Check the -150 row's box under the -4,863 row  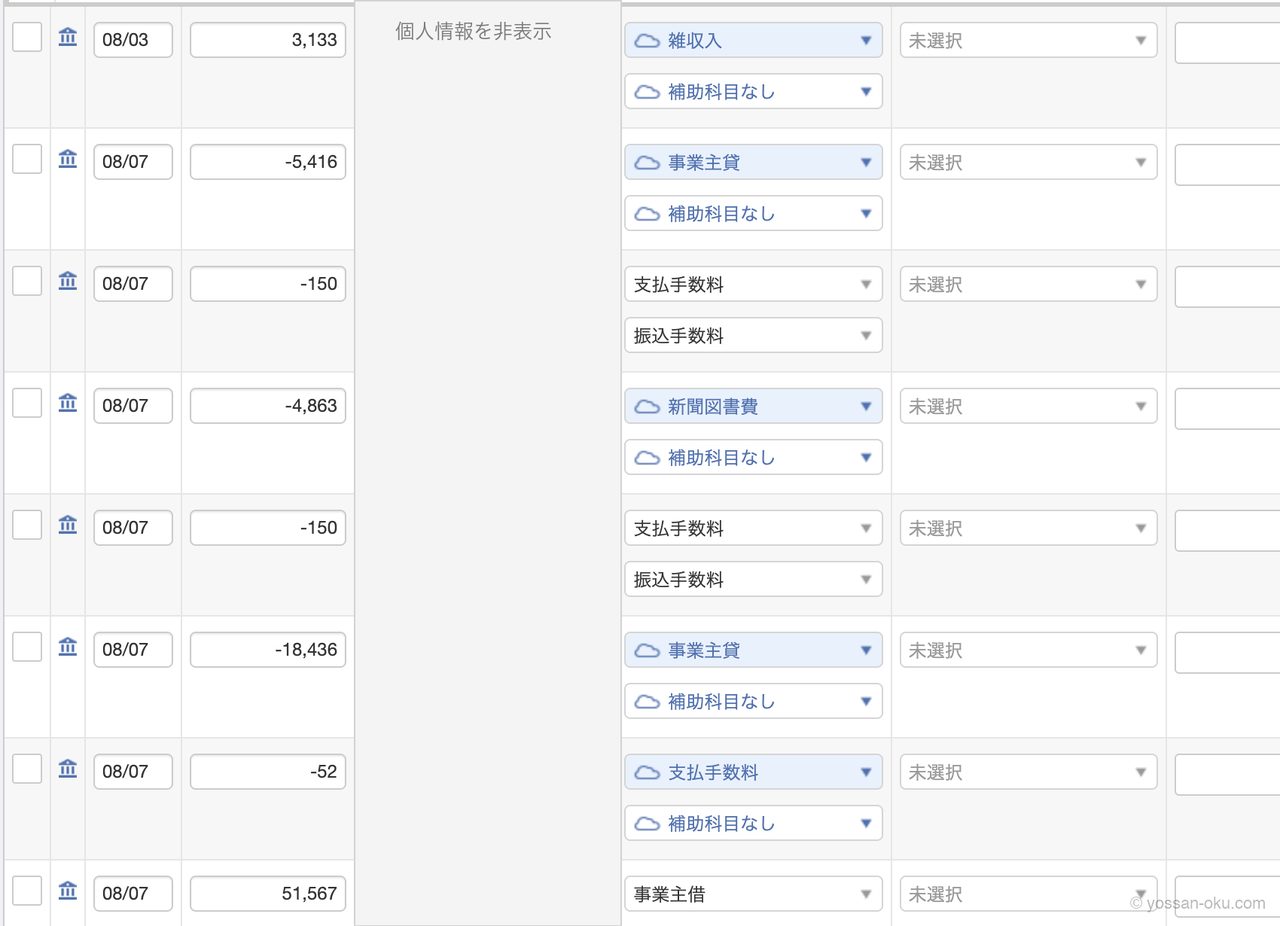pyautogui.click(x=27, y=525)
